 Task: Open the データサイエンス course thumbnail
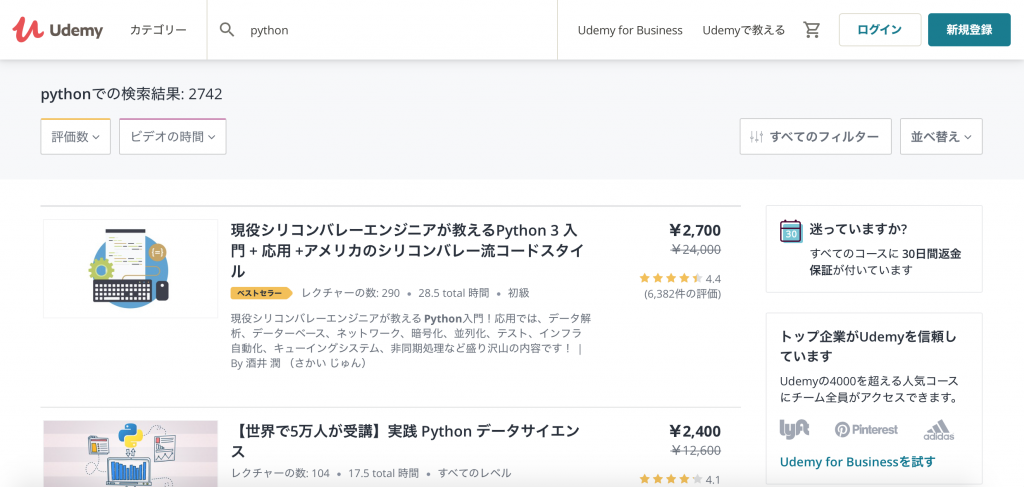coord(131,454)
